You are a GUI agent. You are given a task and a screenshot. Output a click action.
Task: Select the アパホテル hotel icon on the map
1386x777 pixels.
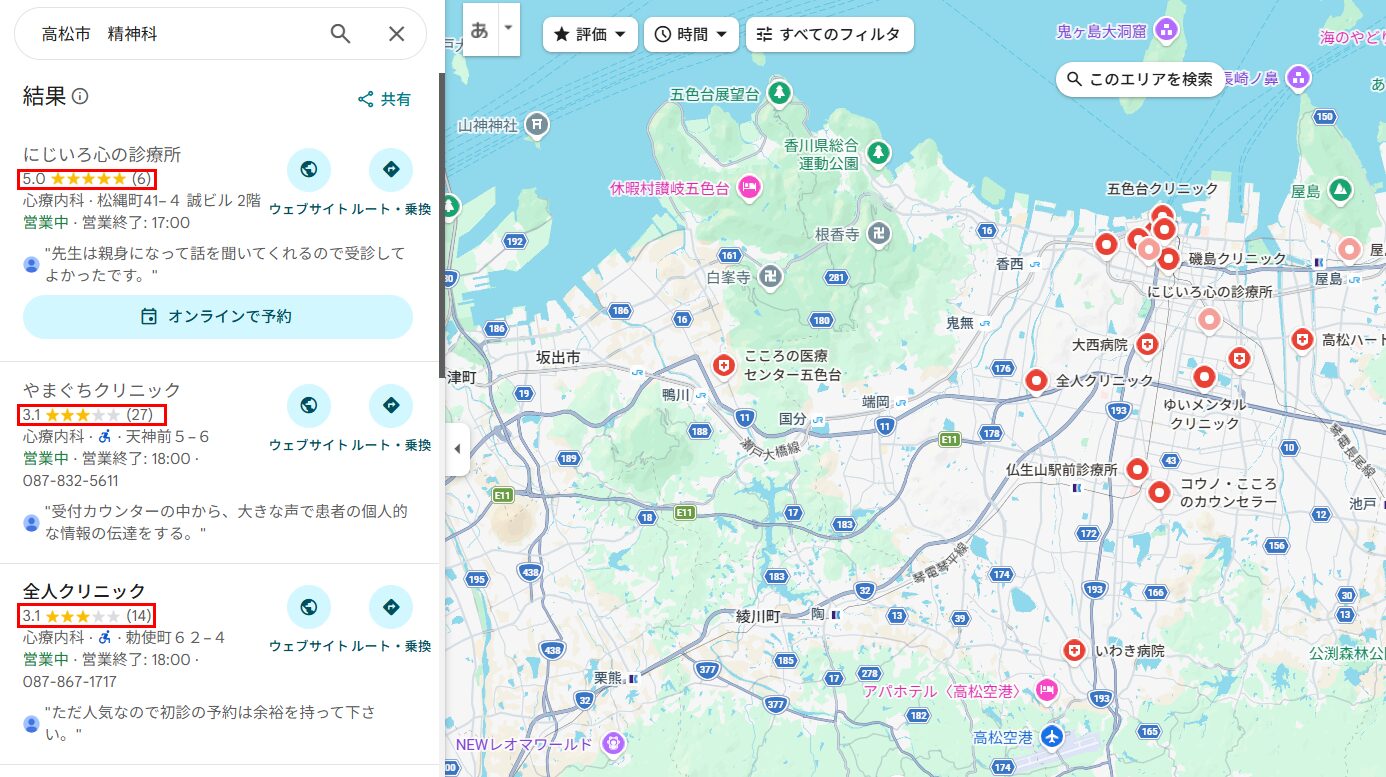click(x=1045, y=690)
